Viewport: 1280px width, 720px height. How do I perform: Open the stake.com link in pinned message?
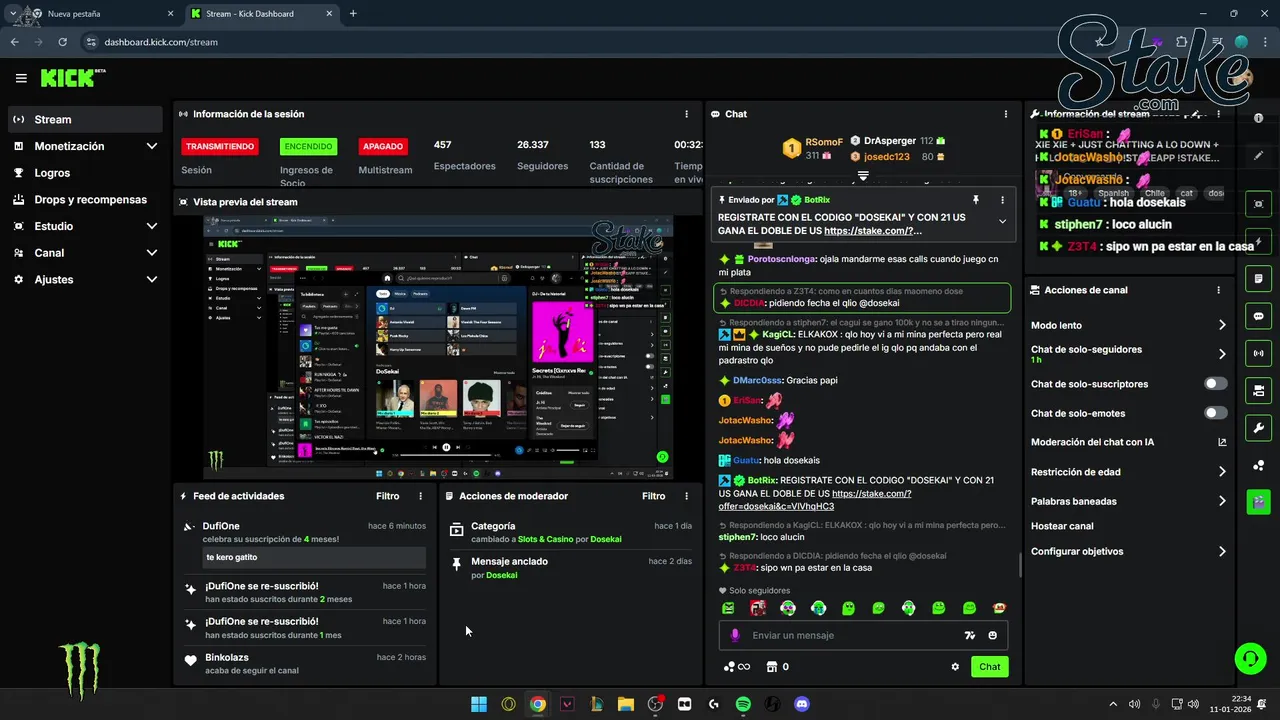pos(867,231)
